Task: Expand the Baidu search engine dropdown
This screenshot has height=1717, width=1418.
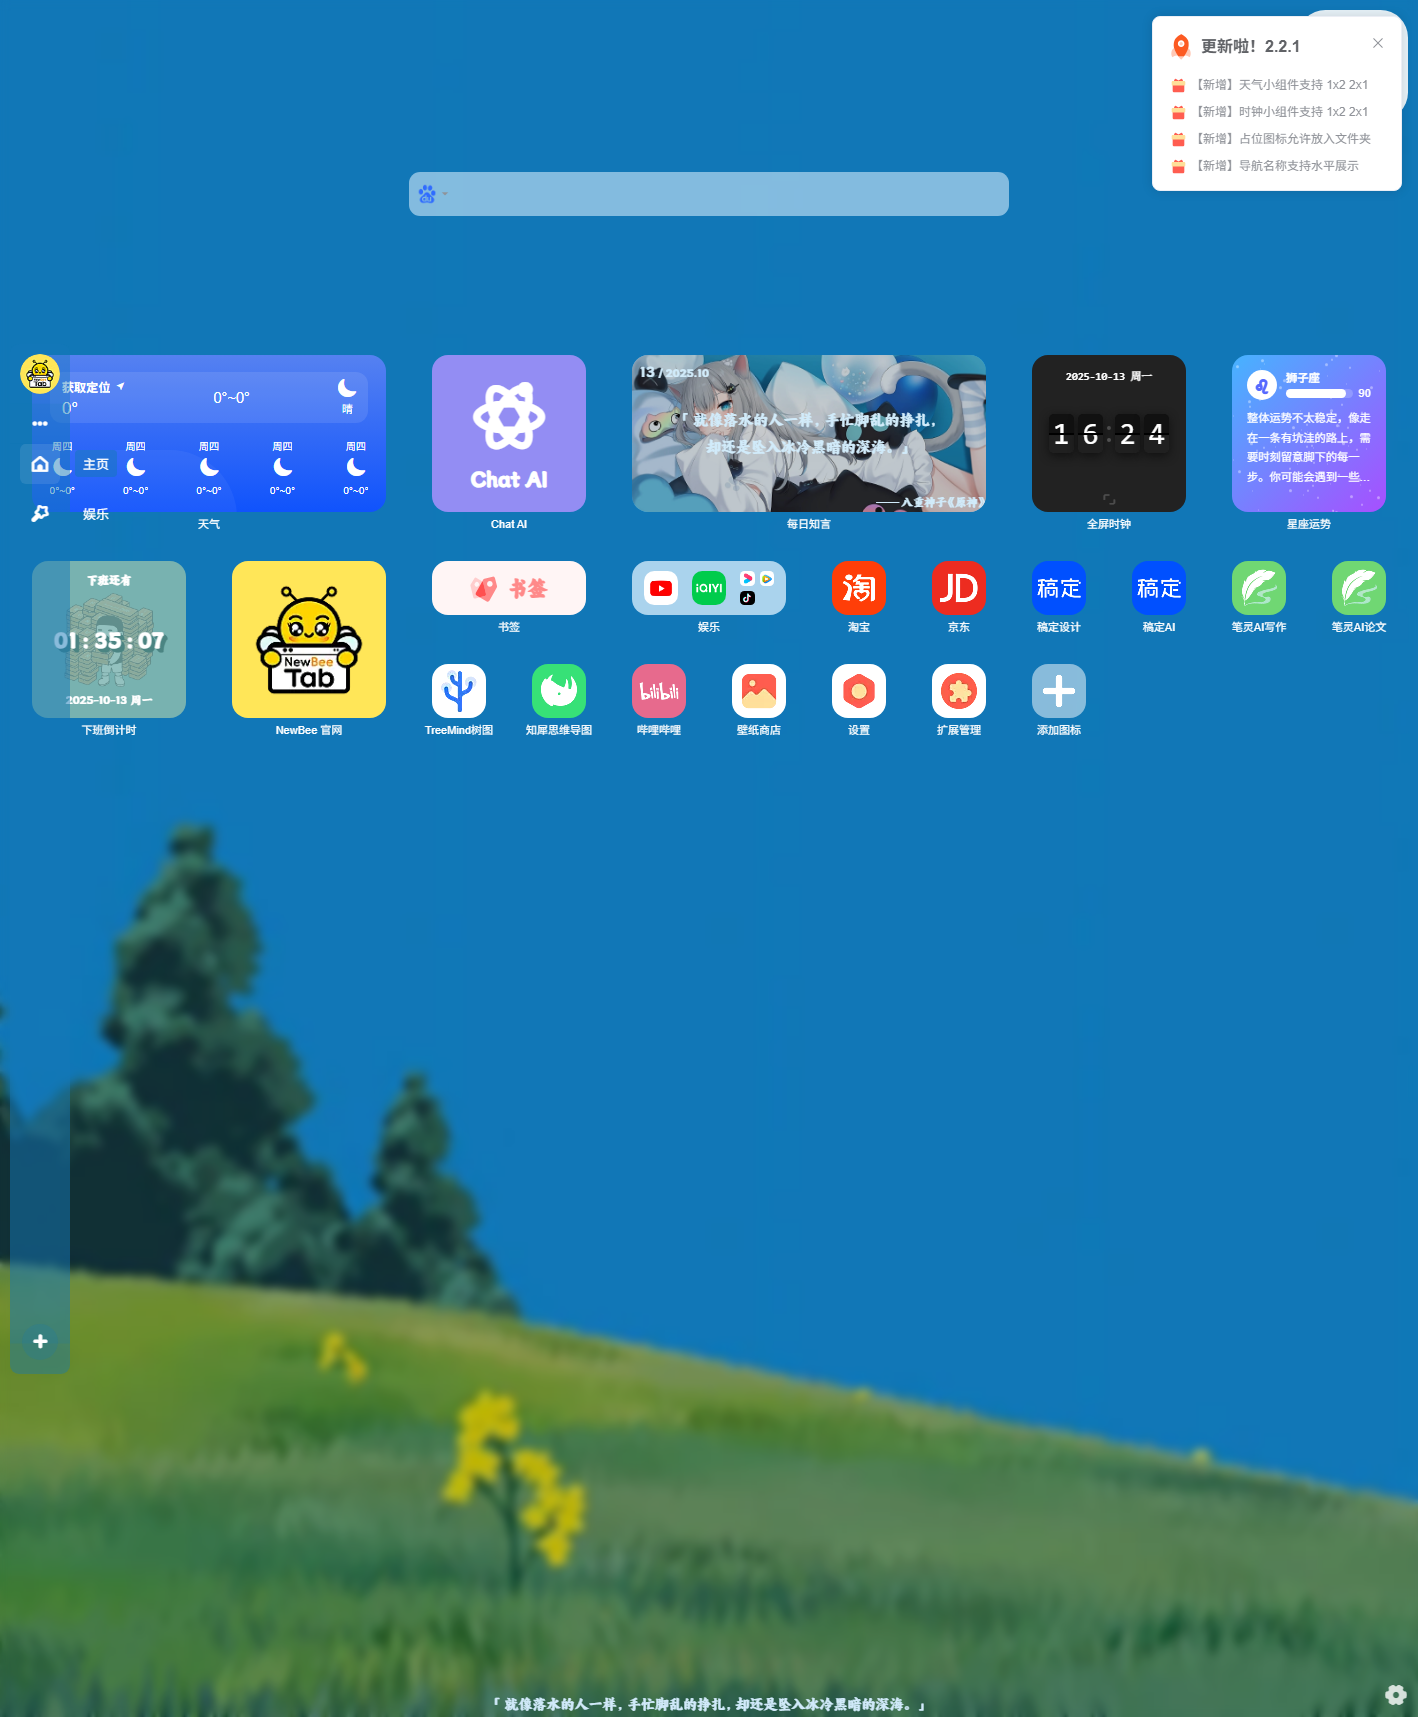Action: [x=433, y=194]
